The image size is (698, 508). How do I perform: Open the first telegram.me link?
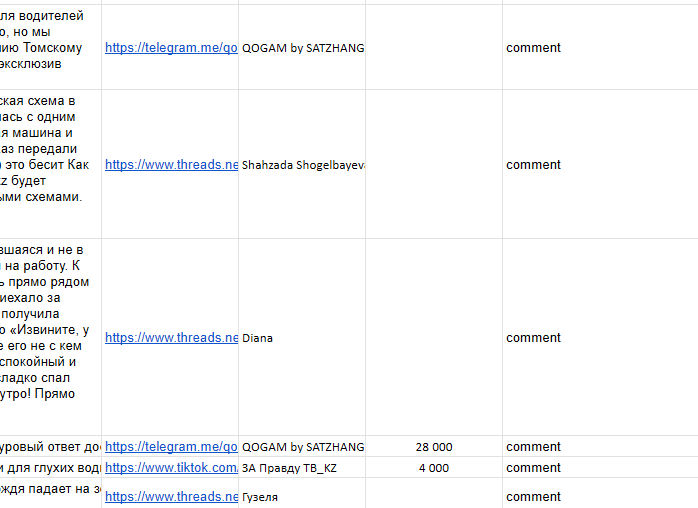171,48
